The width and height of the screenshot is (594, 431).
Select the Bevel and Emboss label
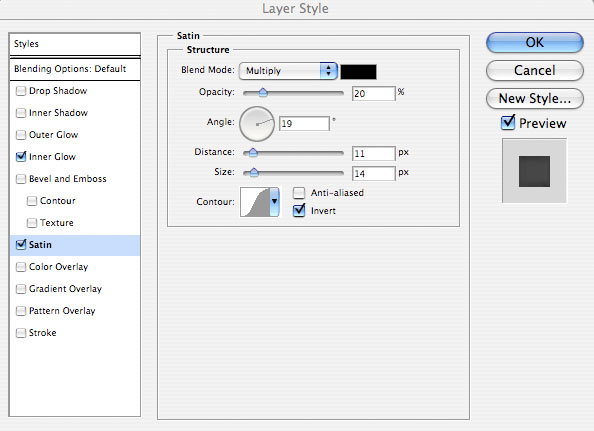click(68, 179)
